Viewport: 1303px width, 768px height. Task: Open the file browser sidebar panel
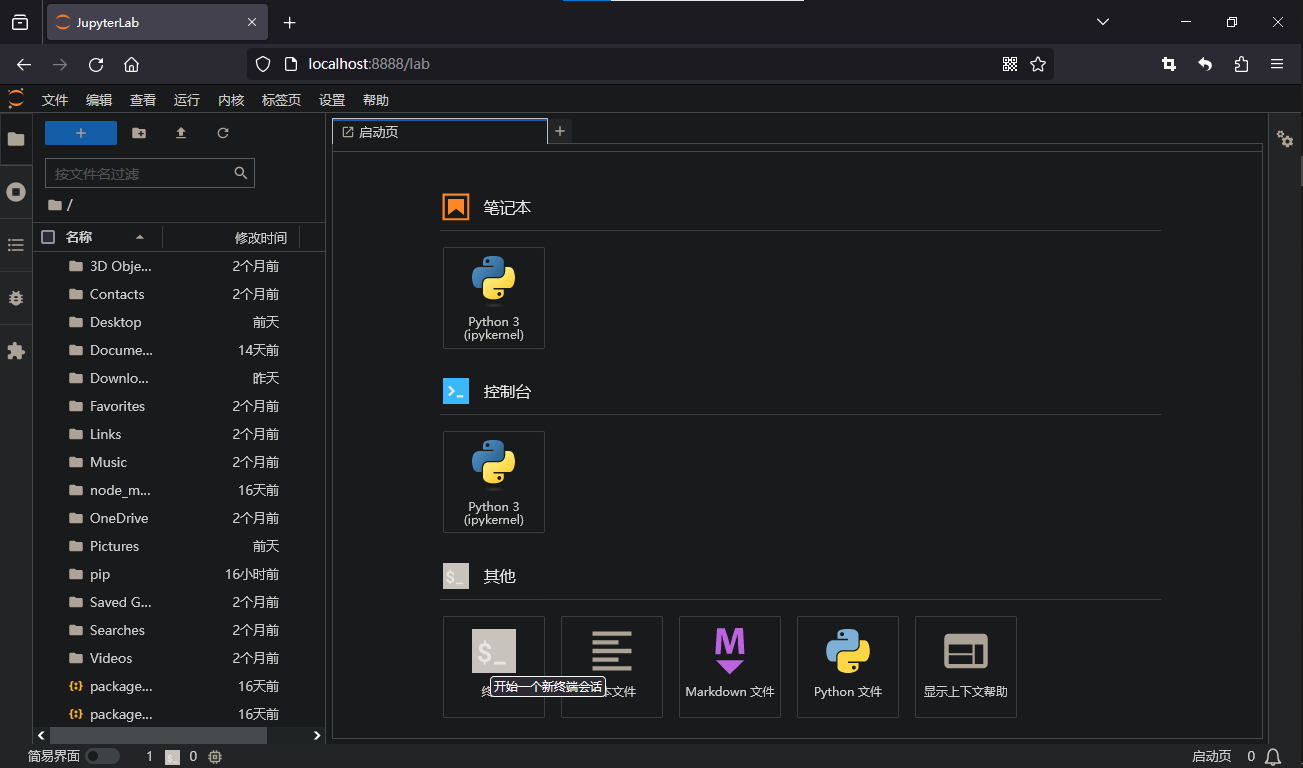(x=16, y=138)
